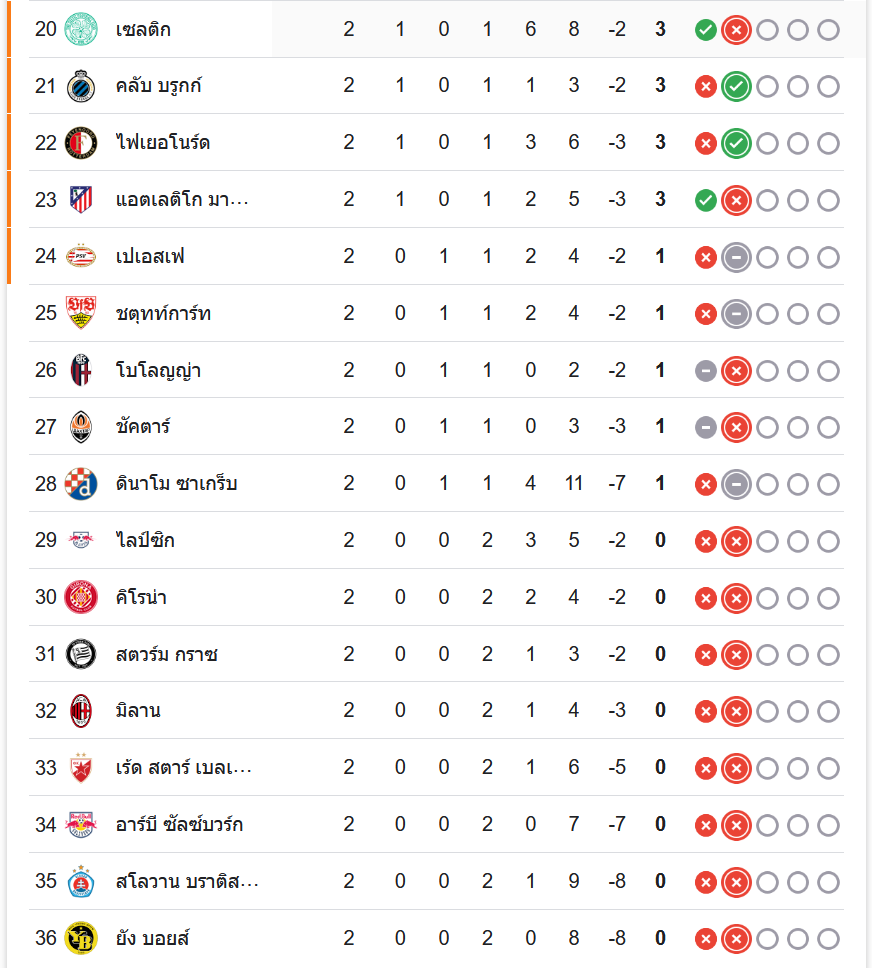Click the อาร์บี ซัลซ์บวร์ก team name
The height and width of the screenshot is (968, 872).
click(x=179, y=825)
